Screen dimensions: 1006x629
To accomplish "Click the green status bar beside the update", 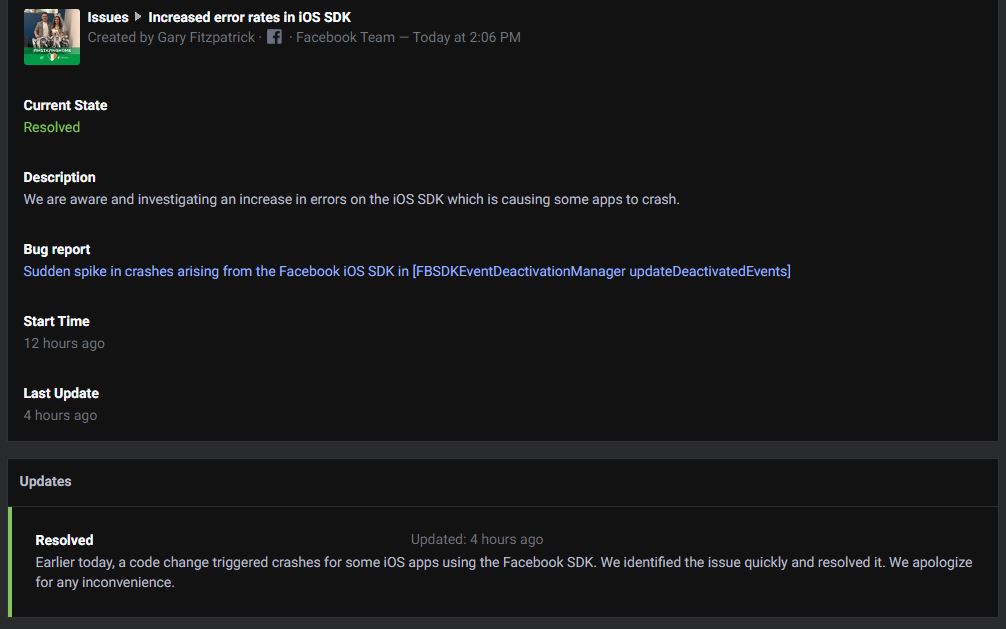I will tap(10, 562).
